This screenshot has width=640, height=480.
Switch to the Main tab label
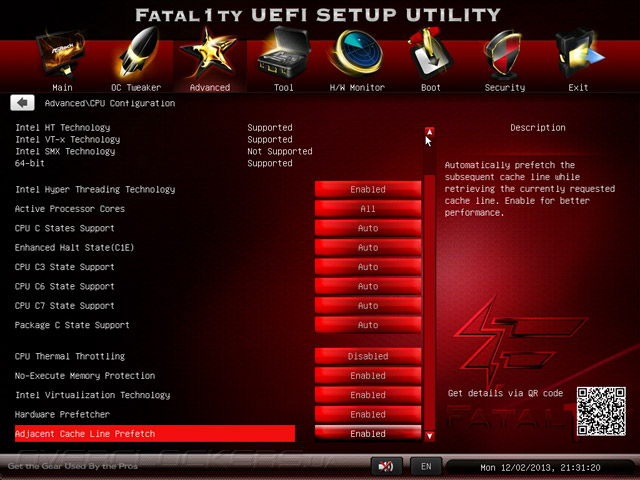62,88
